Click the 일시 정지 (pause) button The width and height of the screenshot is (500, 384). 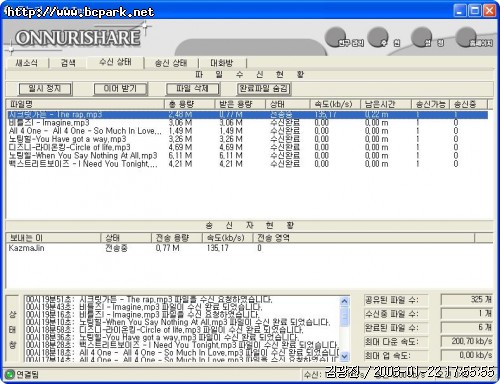[x=45, y=89]
